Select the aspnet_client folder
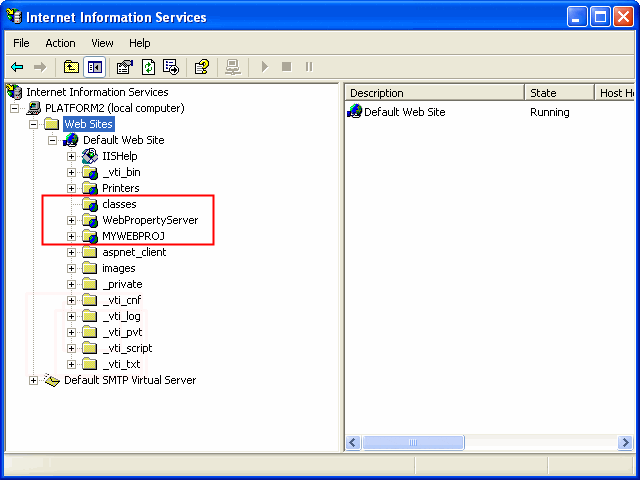 click(x=134, y=252)
